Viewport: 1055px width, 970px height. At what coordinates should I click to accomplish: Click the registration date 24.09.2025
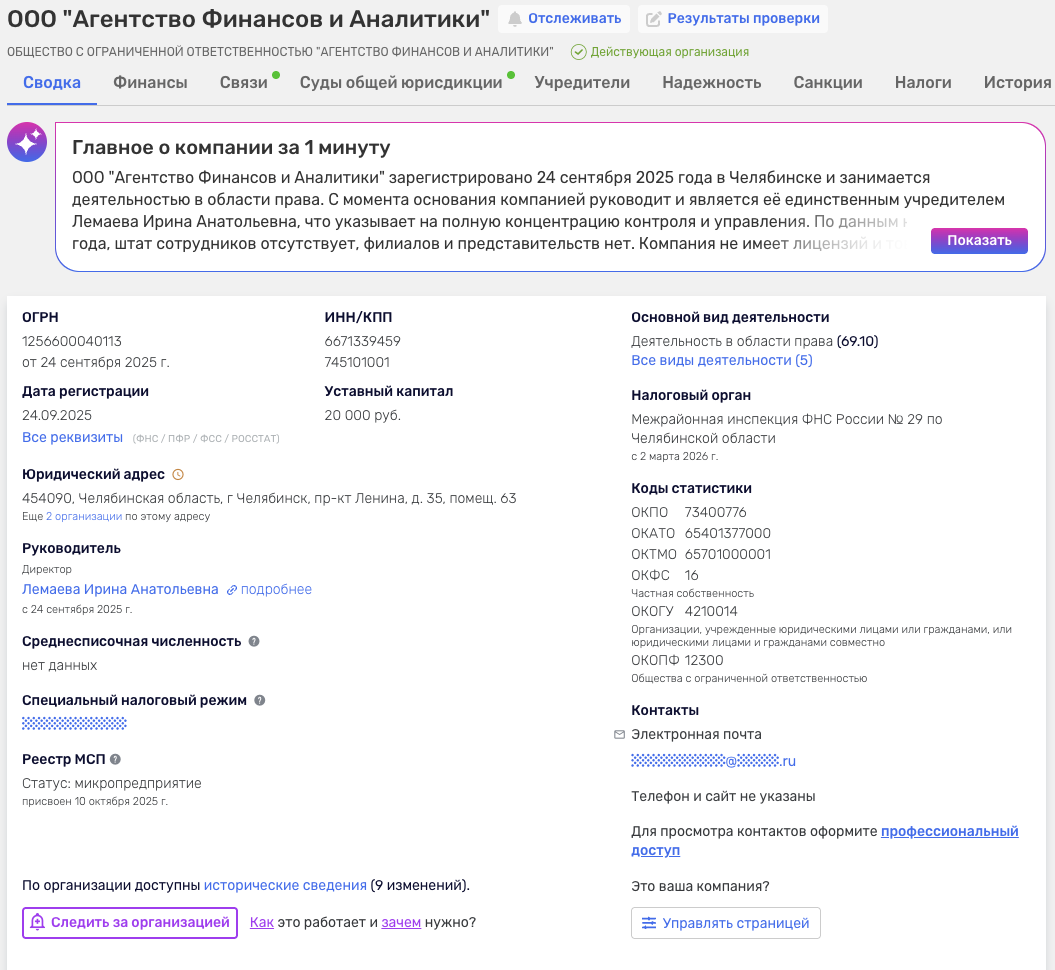tap(57, 416)
